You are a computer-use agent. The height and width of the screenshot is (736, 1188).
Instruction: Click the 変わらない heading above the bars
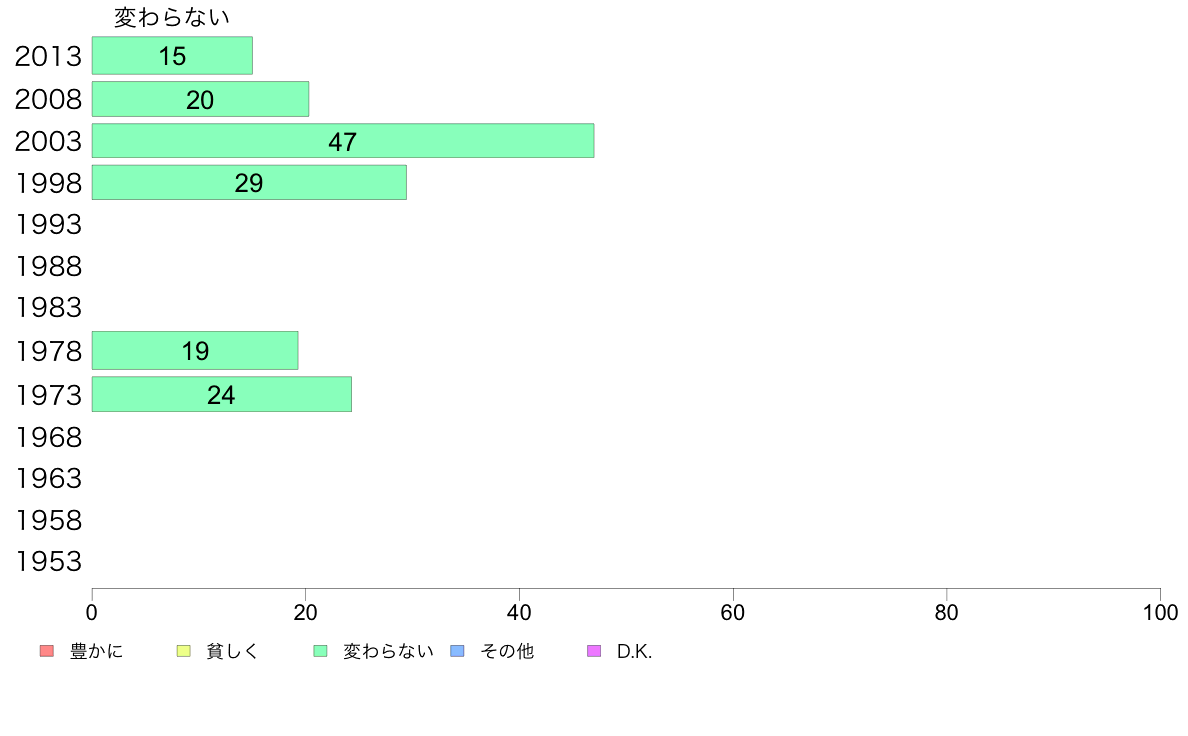[x=172, y=17]
